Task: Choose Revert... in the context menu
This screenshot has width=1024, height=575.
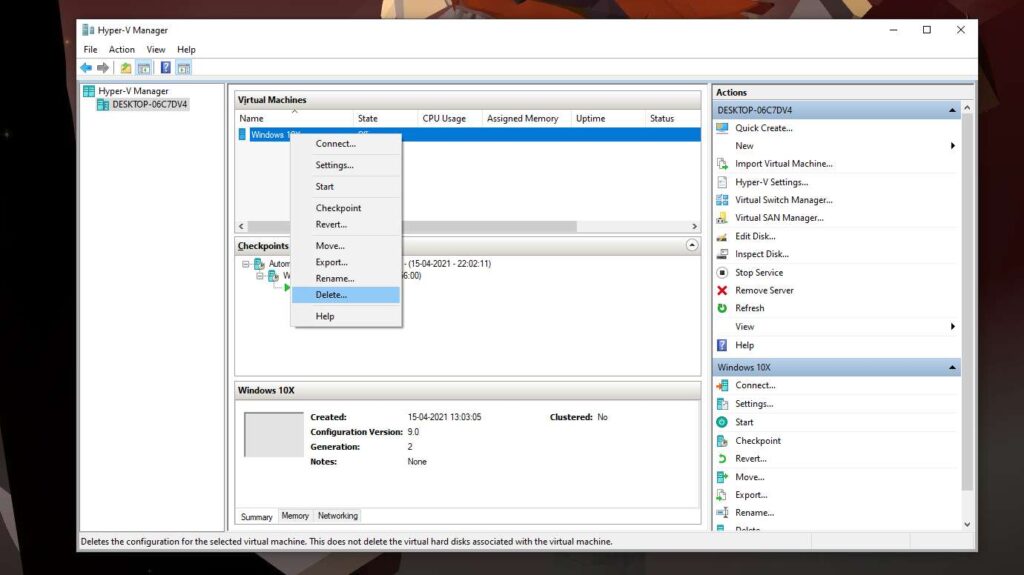Action: click(x=346, y=224)
